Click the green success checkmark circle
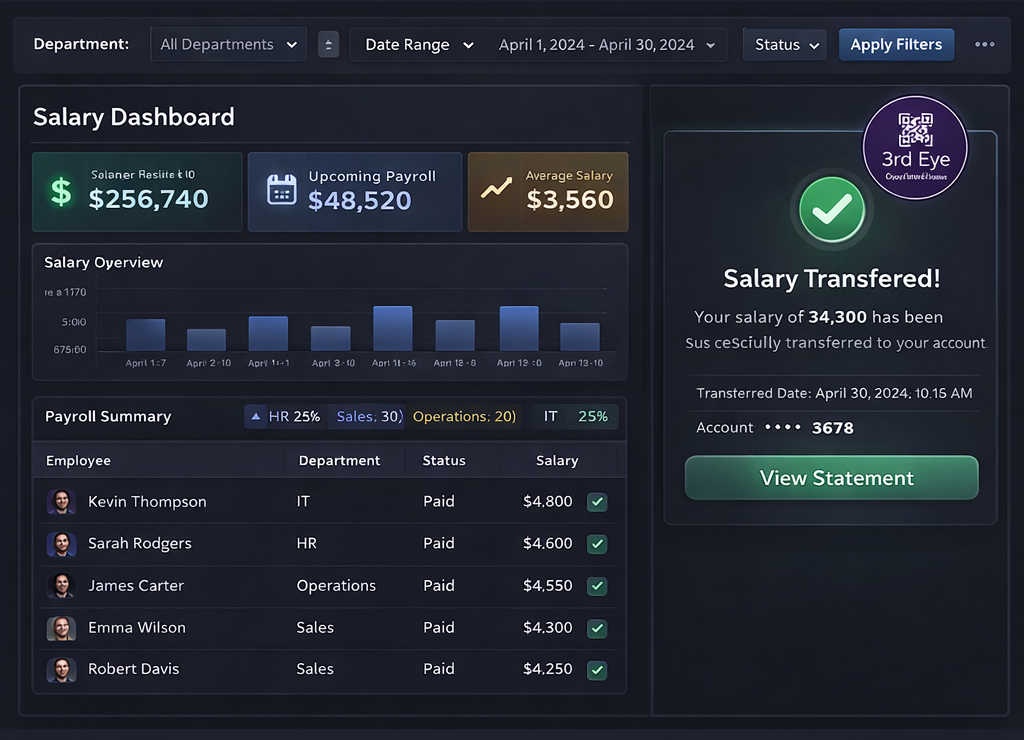1024x740 pixels. click(831, 210)
